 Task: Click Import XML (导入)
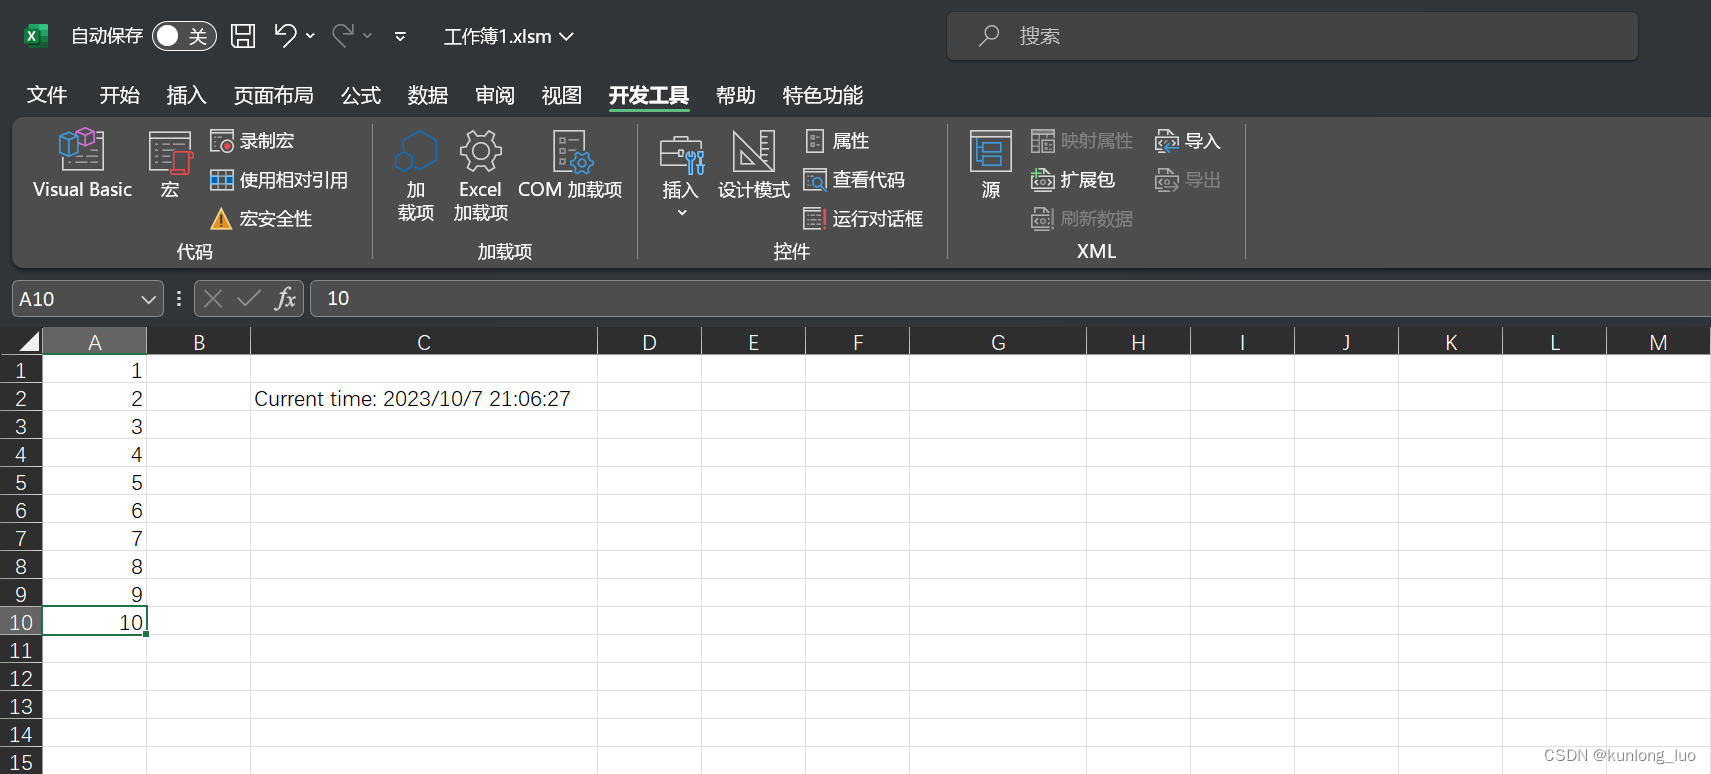coord(1188,141)
